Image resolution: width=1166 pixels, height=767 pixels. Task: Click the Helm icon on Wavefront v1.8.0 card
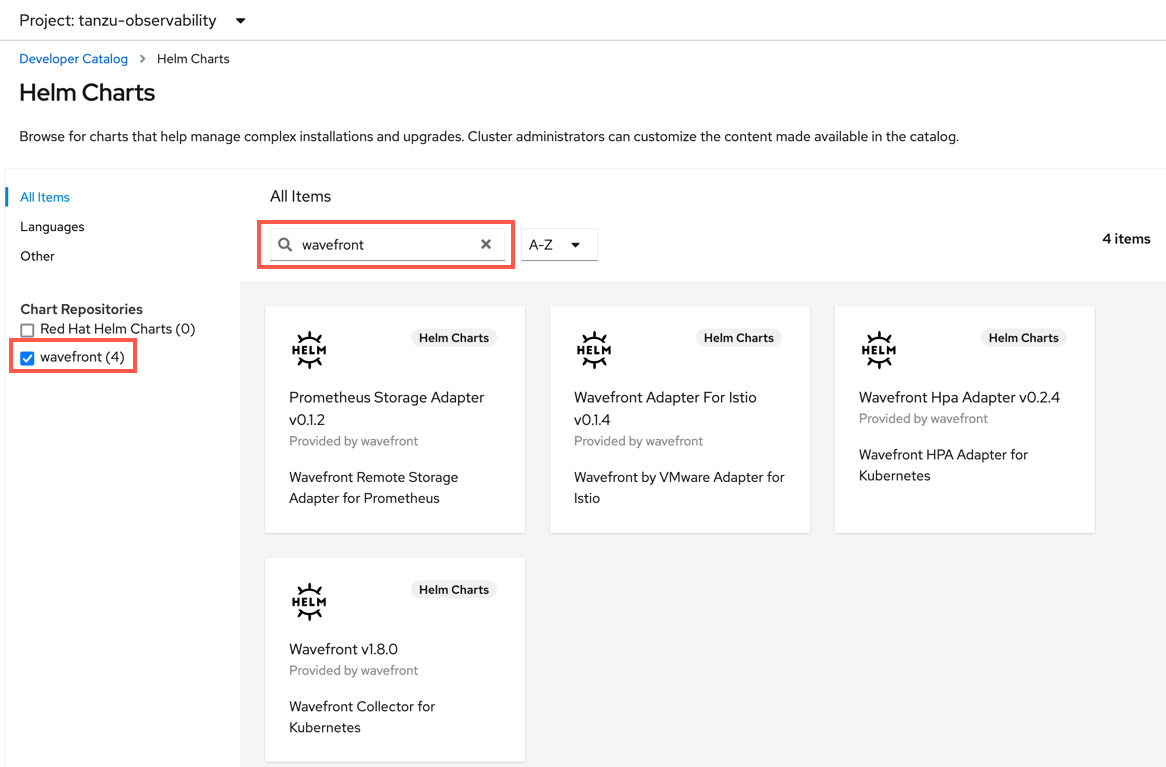click(309, 602)
